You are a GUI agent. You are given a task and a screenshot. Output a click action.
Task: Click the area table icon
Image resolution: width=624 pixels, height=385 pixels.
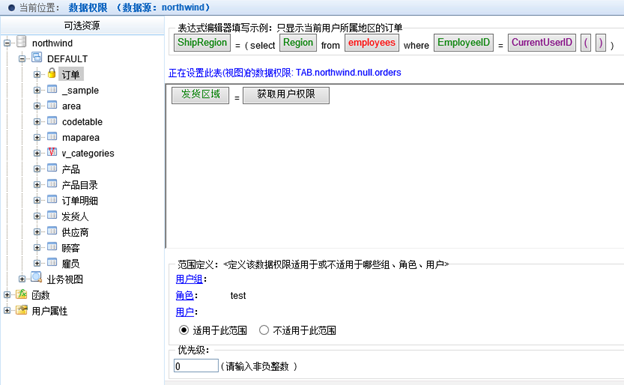coord(52,105)
